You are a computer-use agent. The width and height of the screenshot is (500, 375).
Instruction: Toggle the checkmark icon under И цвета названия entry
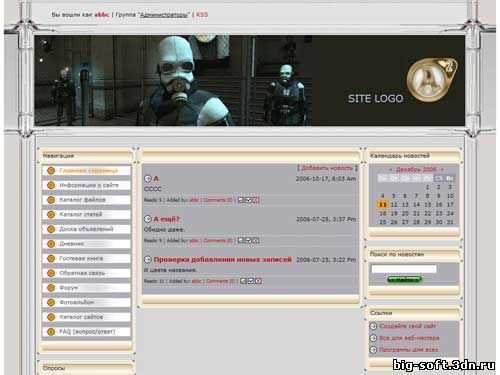pyautogui.click(x=251, y=281)
